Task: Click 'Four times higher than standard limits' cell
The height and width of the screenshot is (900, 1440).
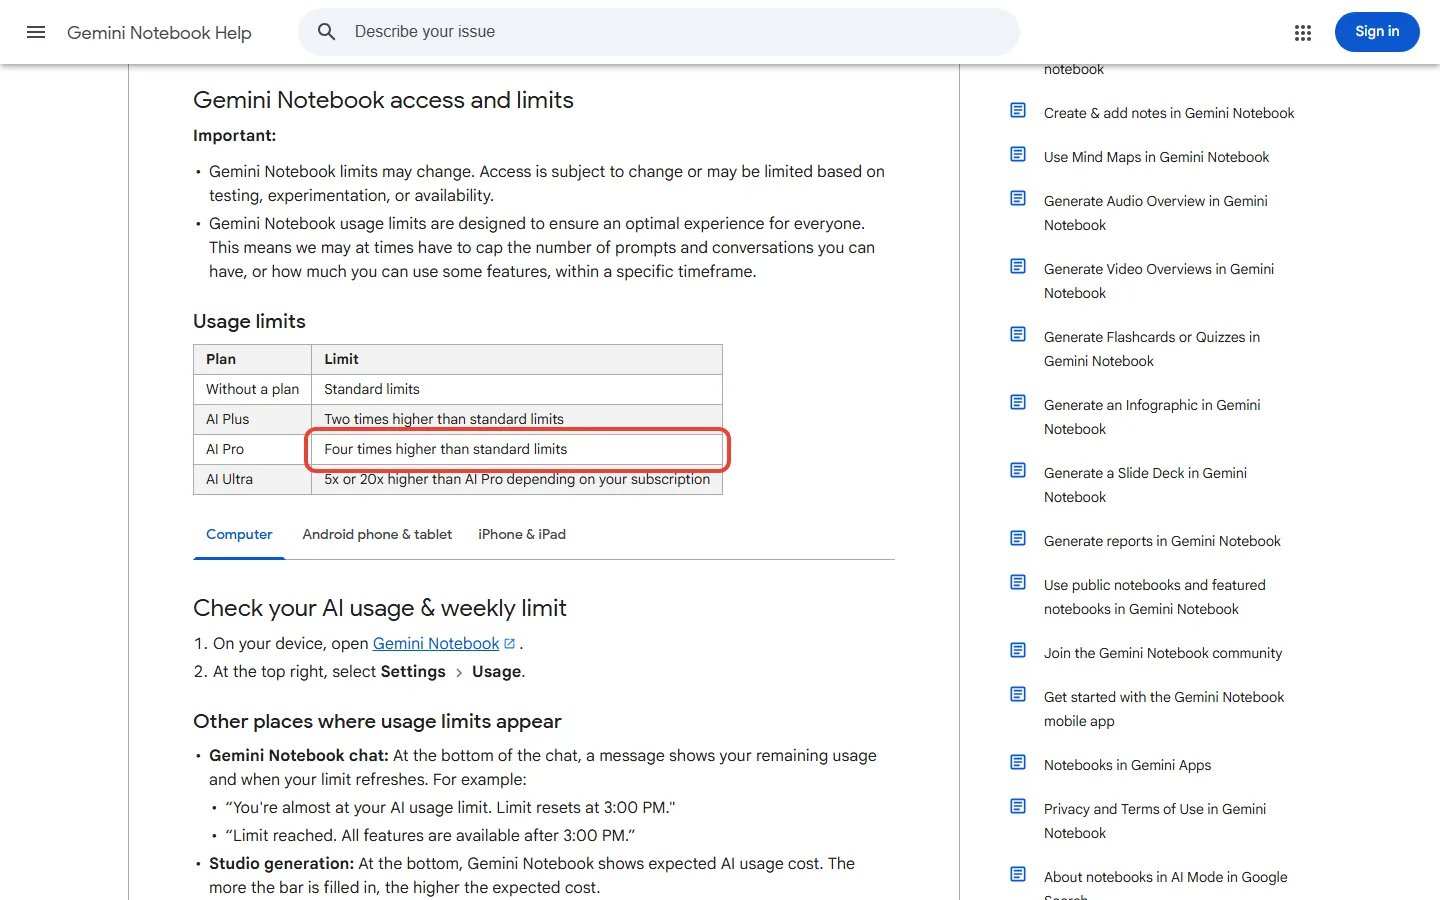Action: click(517, 449)
